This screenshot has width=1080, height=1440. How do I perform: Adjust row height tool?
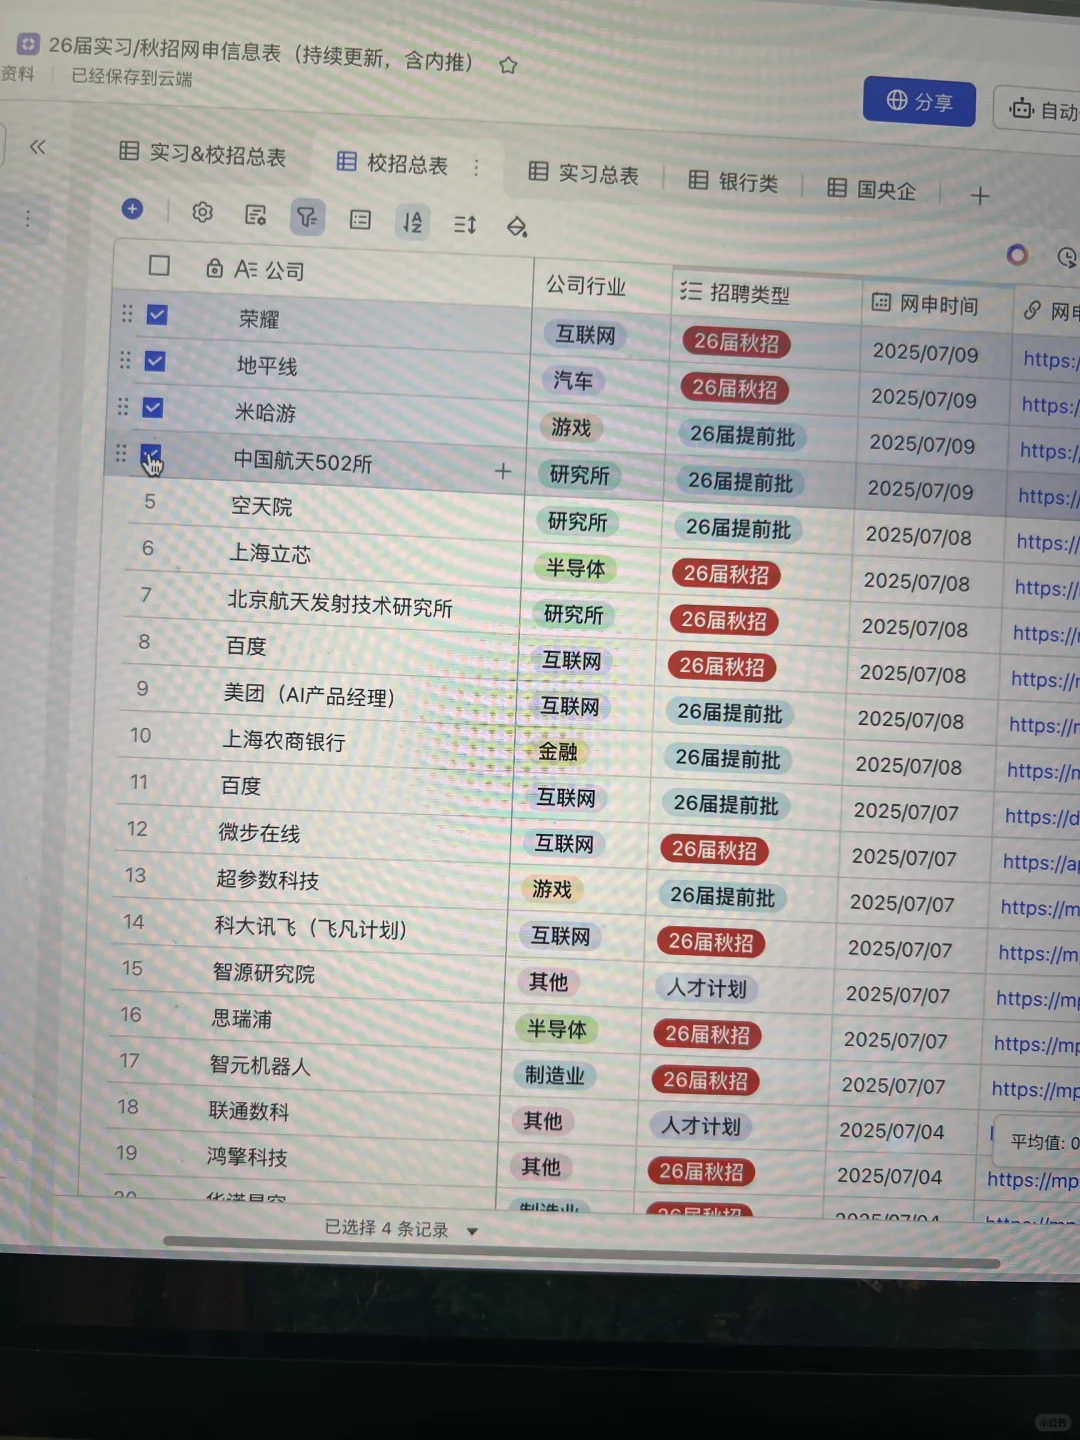click(x=465, y=225)
